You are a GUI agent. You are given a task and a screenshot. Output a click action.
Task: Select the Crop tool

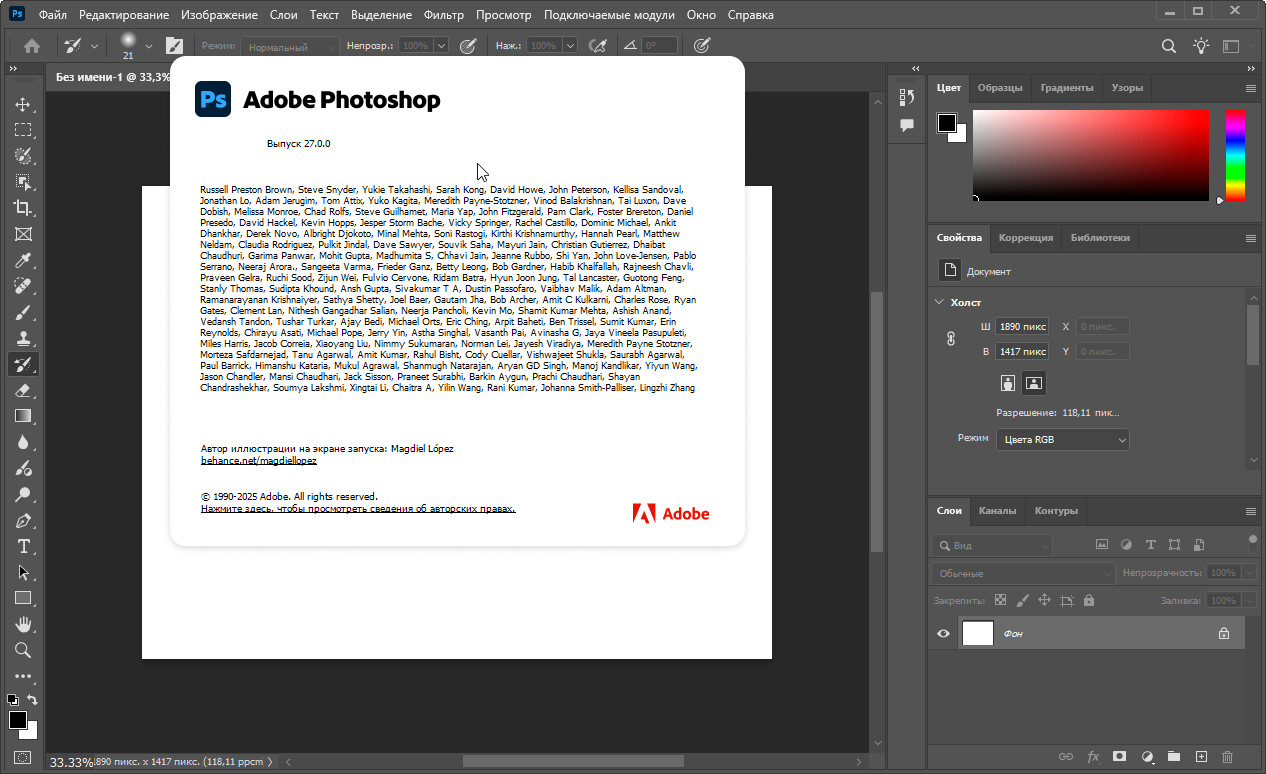tap(22, 208)
